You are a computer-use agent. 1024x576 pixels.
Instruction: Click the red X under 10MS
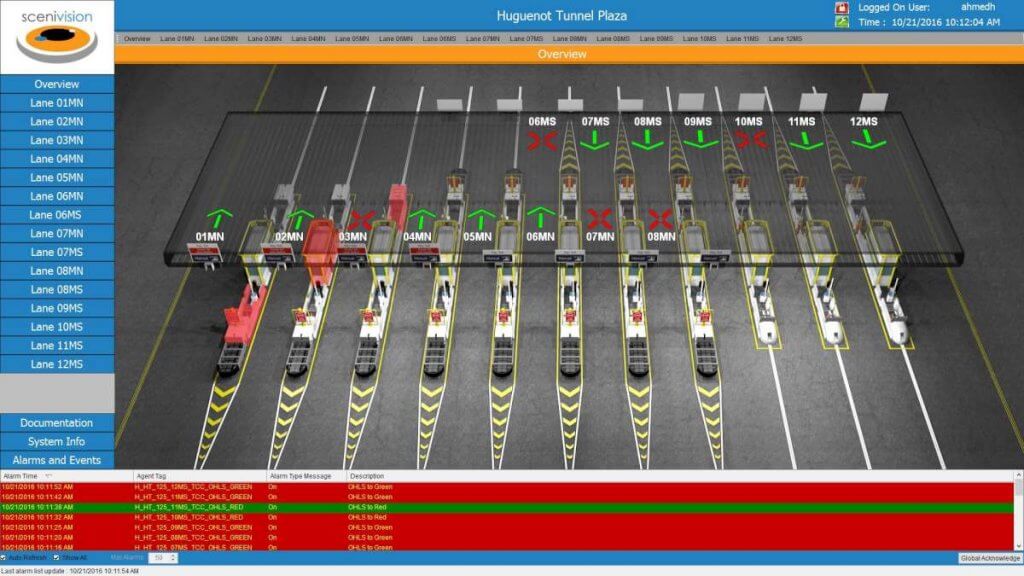[751, 139]
